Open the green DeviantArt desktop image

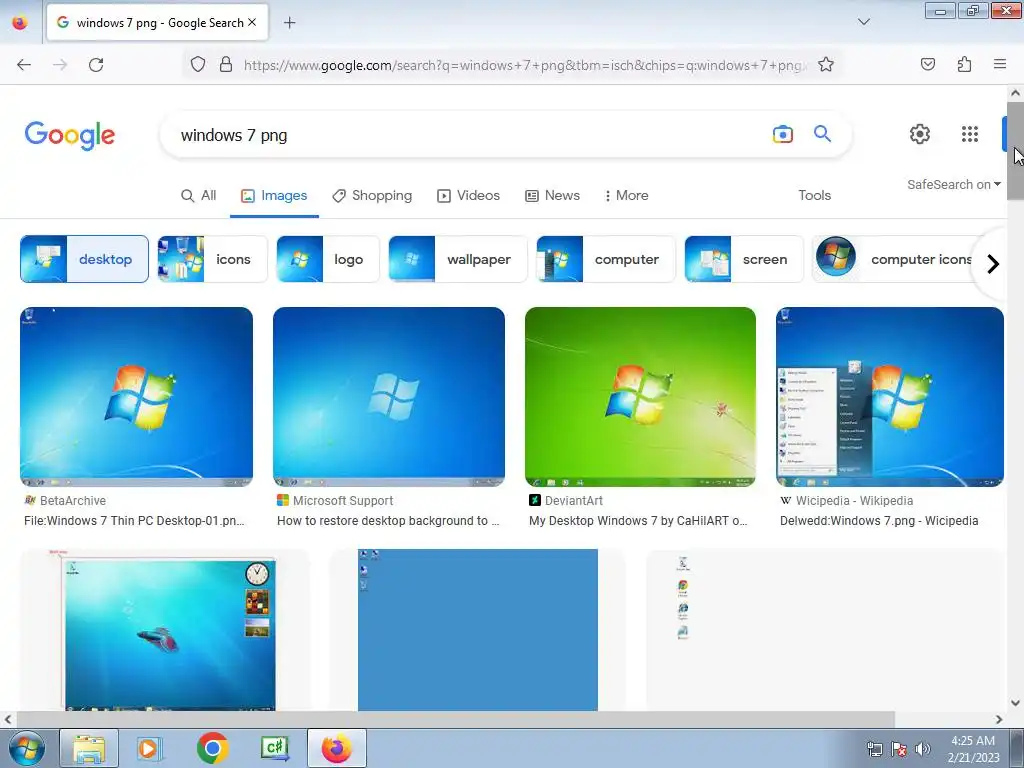pos(640,397)
